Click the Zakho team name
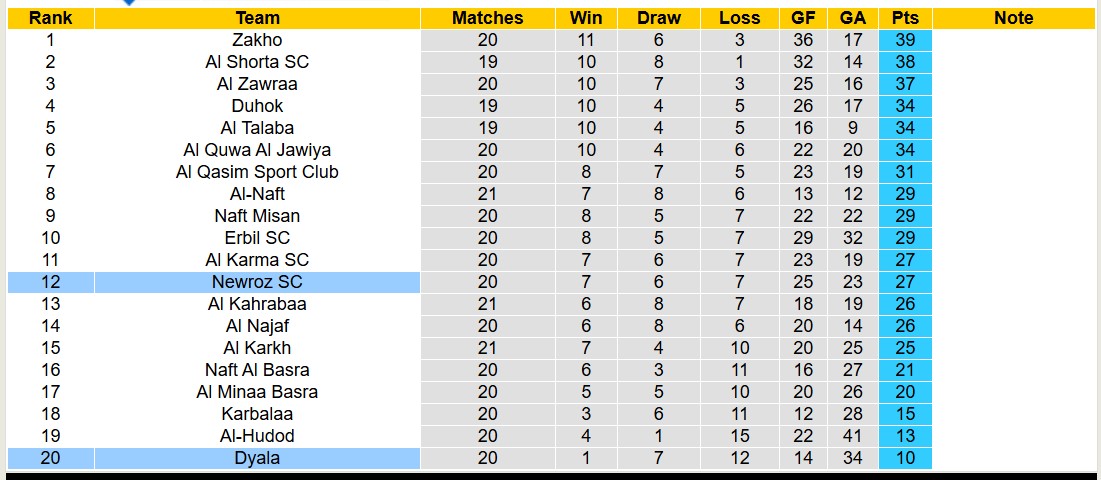The height and width of the screenshot is (480, 1101). (x=257, y=40)
